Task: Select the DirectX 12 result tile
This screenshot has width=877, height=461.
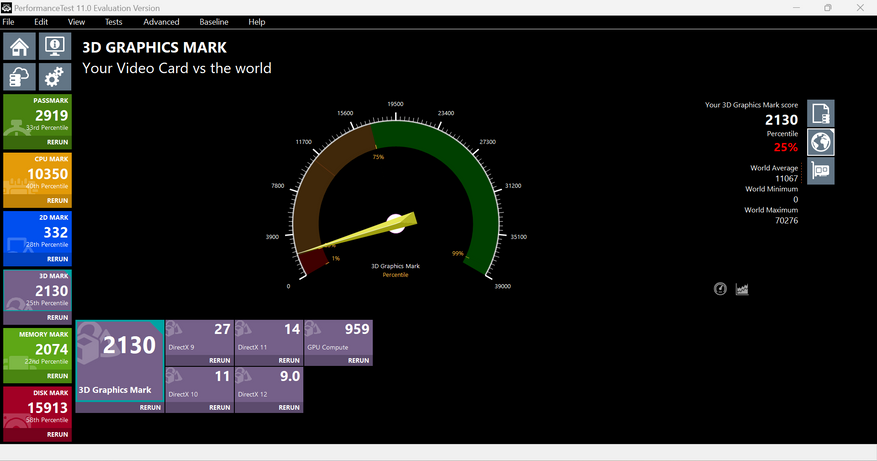Action: [x=269, y=385]
